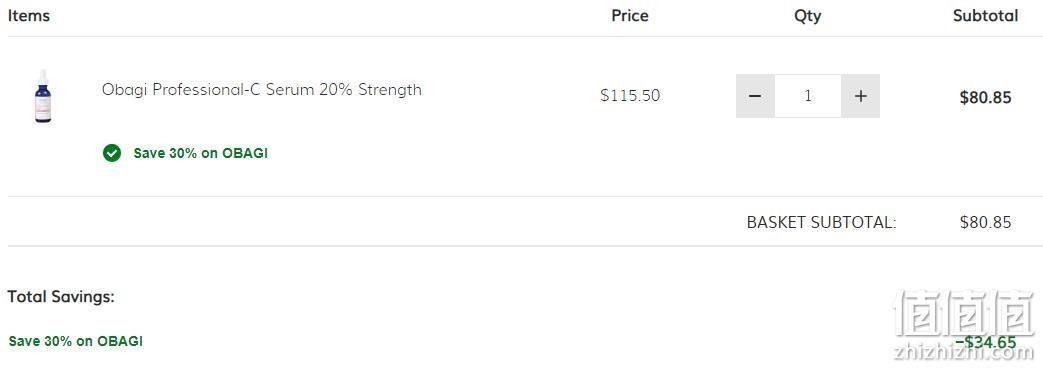The width and height of the screenshot is (1043, 369).
Task: Click the $115.50 item price
Action: pyautogui.click(x=630, y=96)
